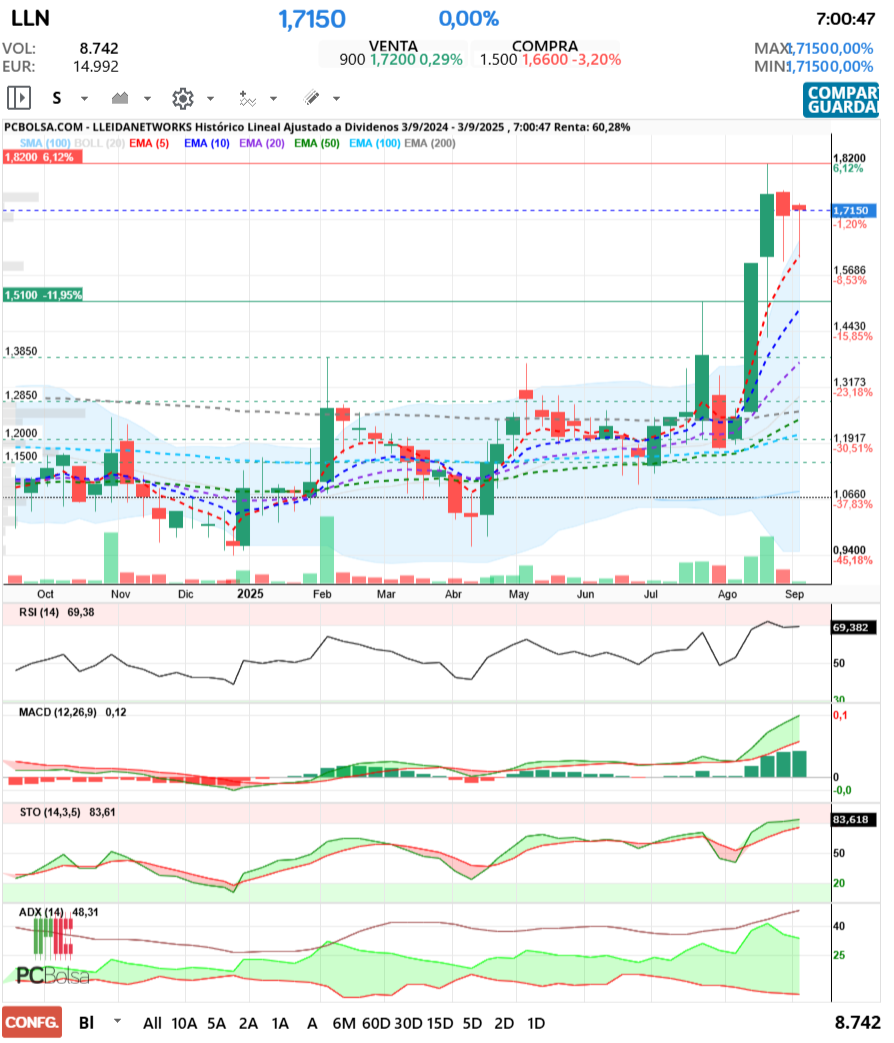This screenshot has height=1043, width=894.
Task: Click the 1,7150 current price header
Action: [312, 19]
